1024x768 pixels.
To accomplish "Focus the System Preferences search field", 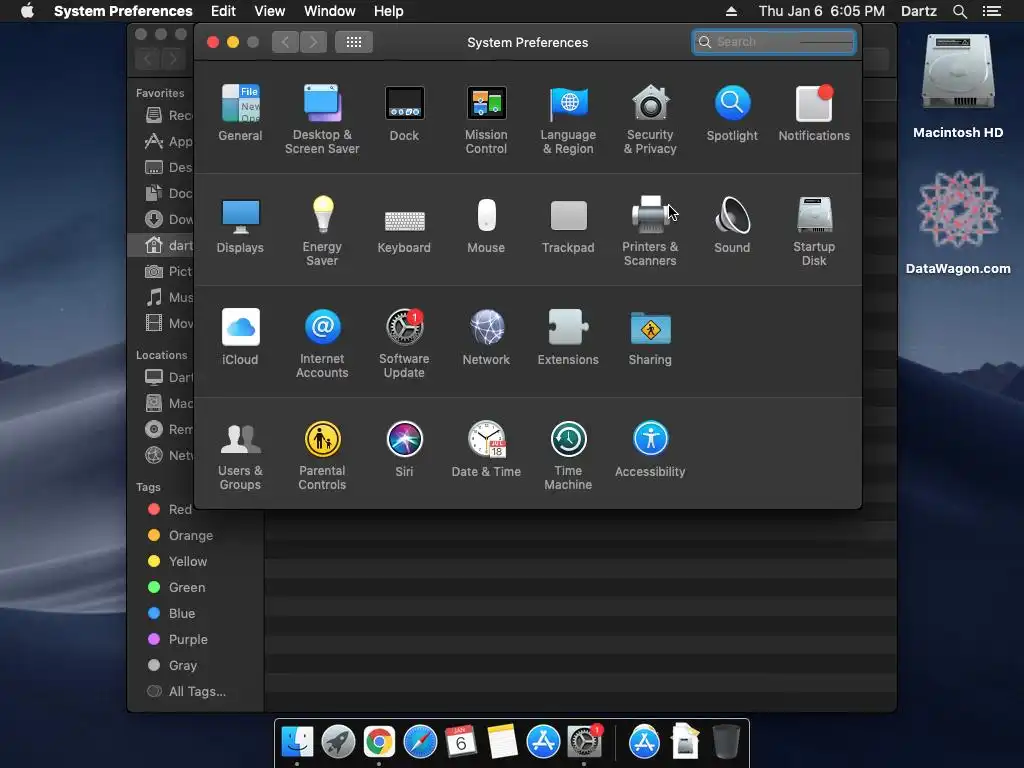I will coord(774,42).
